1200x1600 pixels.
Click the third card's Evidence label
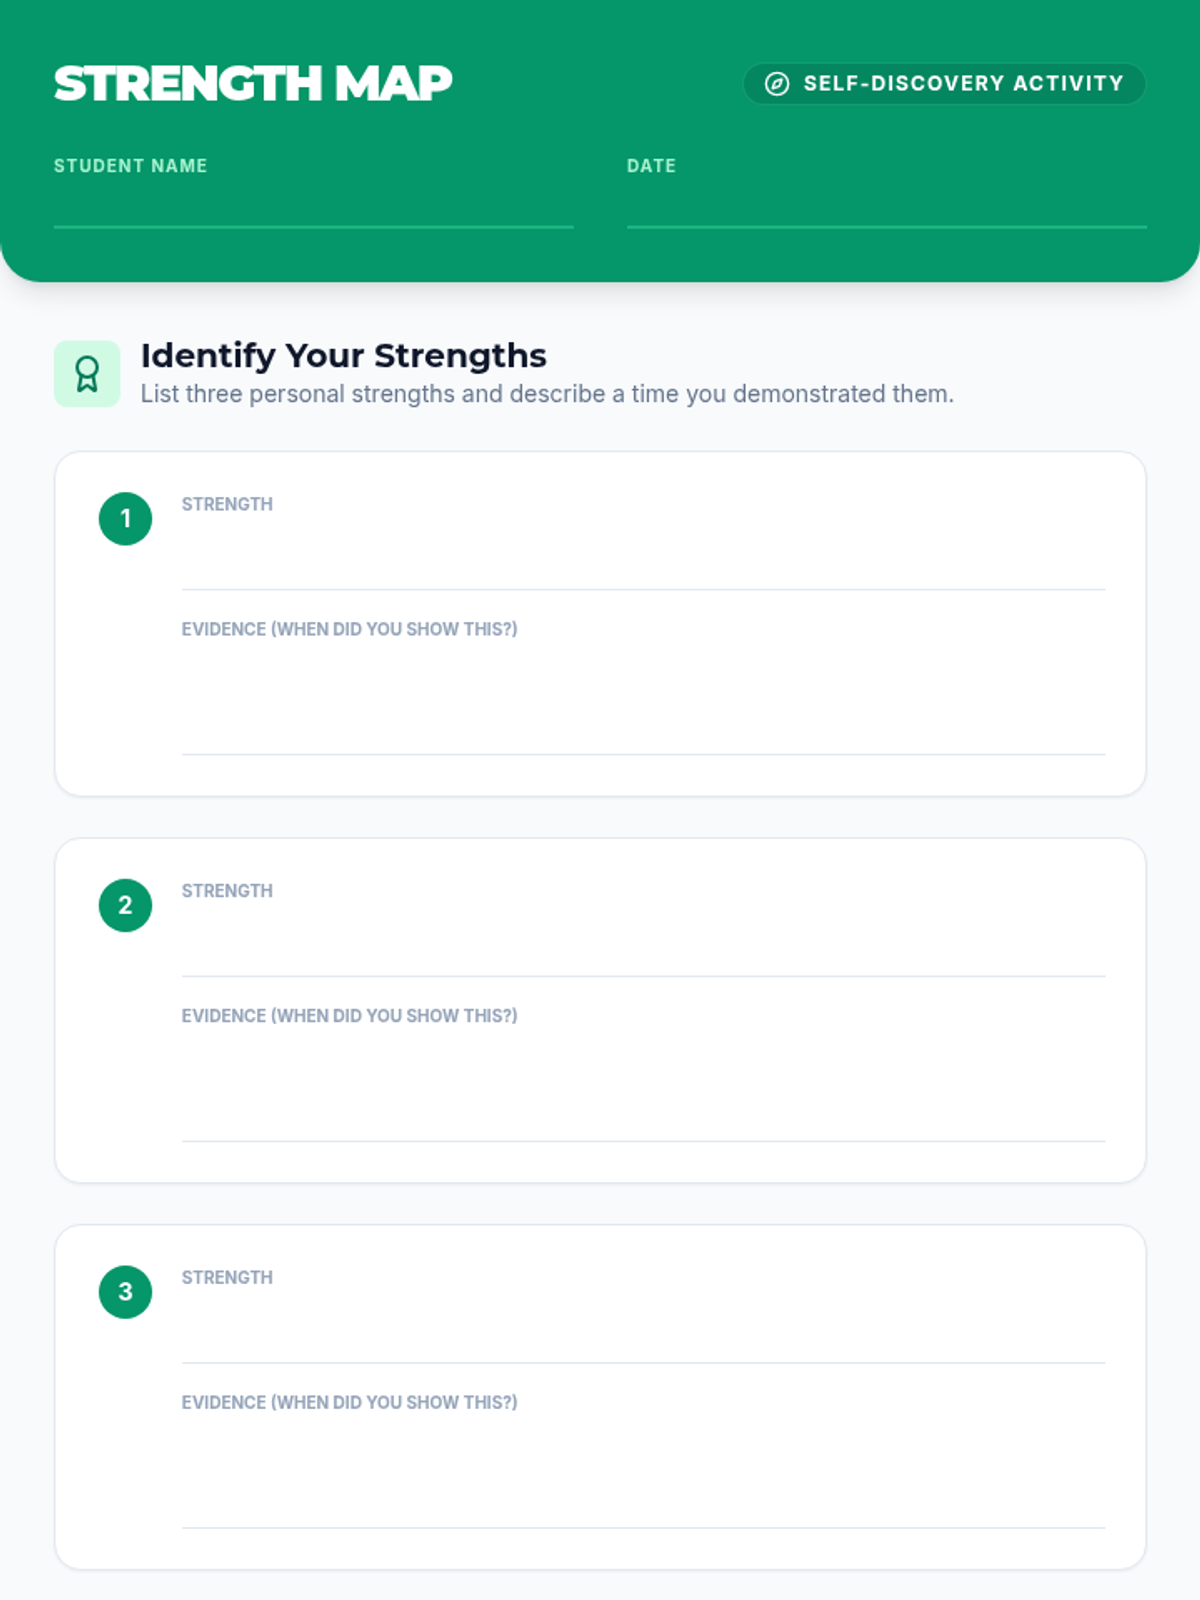349,1402
